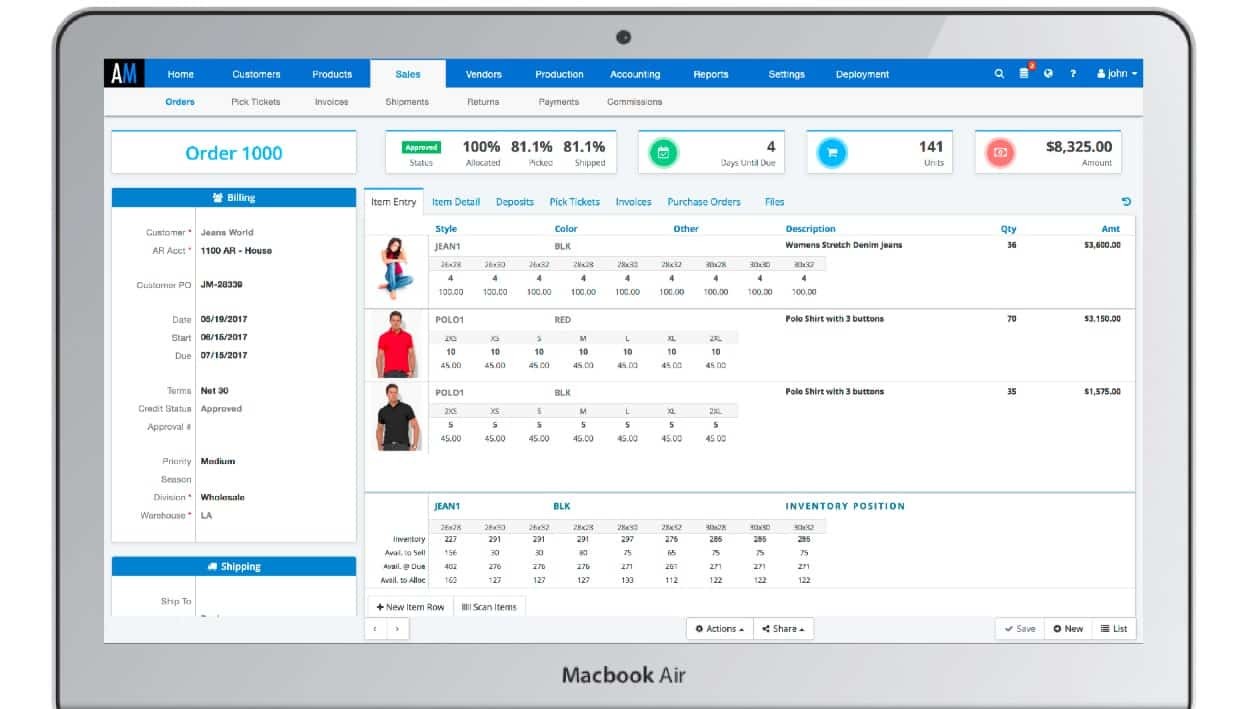Image resolution: width=1251 pixels, height=709 pixels.
Task: Expand the Share dropdown
Action: [x=784, y=628]
